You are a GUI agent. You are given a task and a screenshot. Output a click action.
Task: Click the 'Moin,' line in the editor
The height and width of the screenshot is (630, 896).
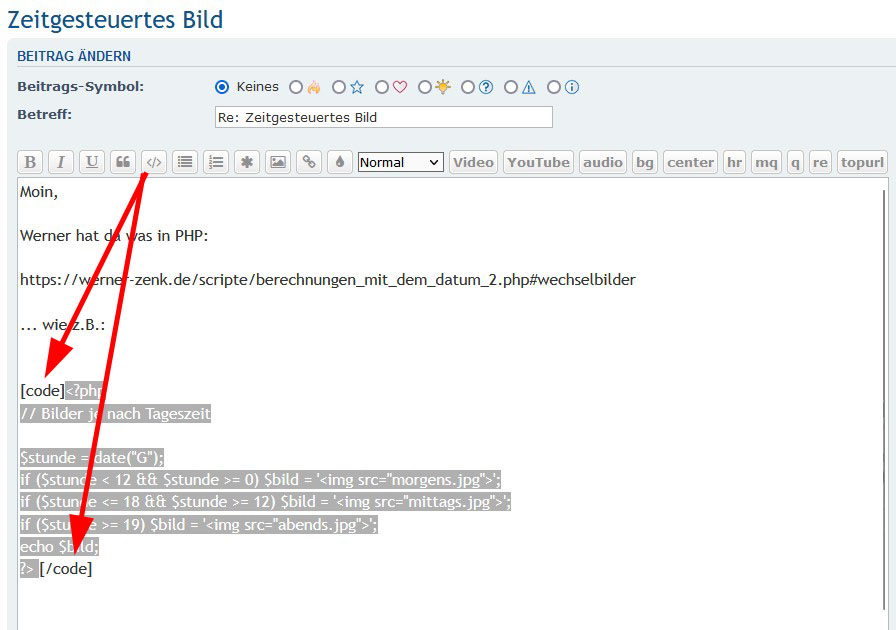pos(39,192)
